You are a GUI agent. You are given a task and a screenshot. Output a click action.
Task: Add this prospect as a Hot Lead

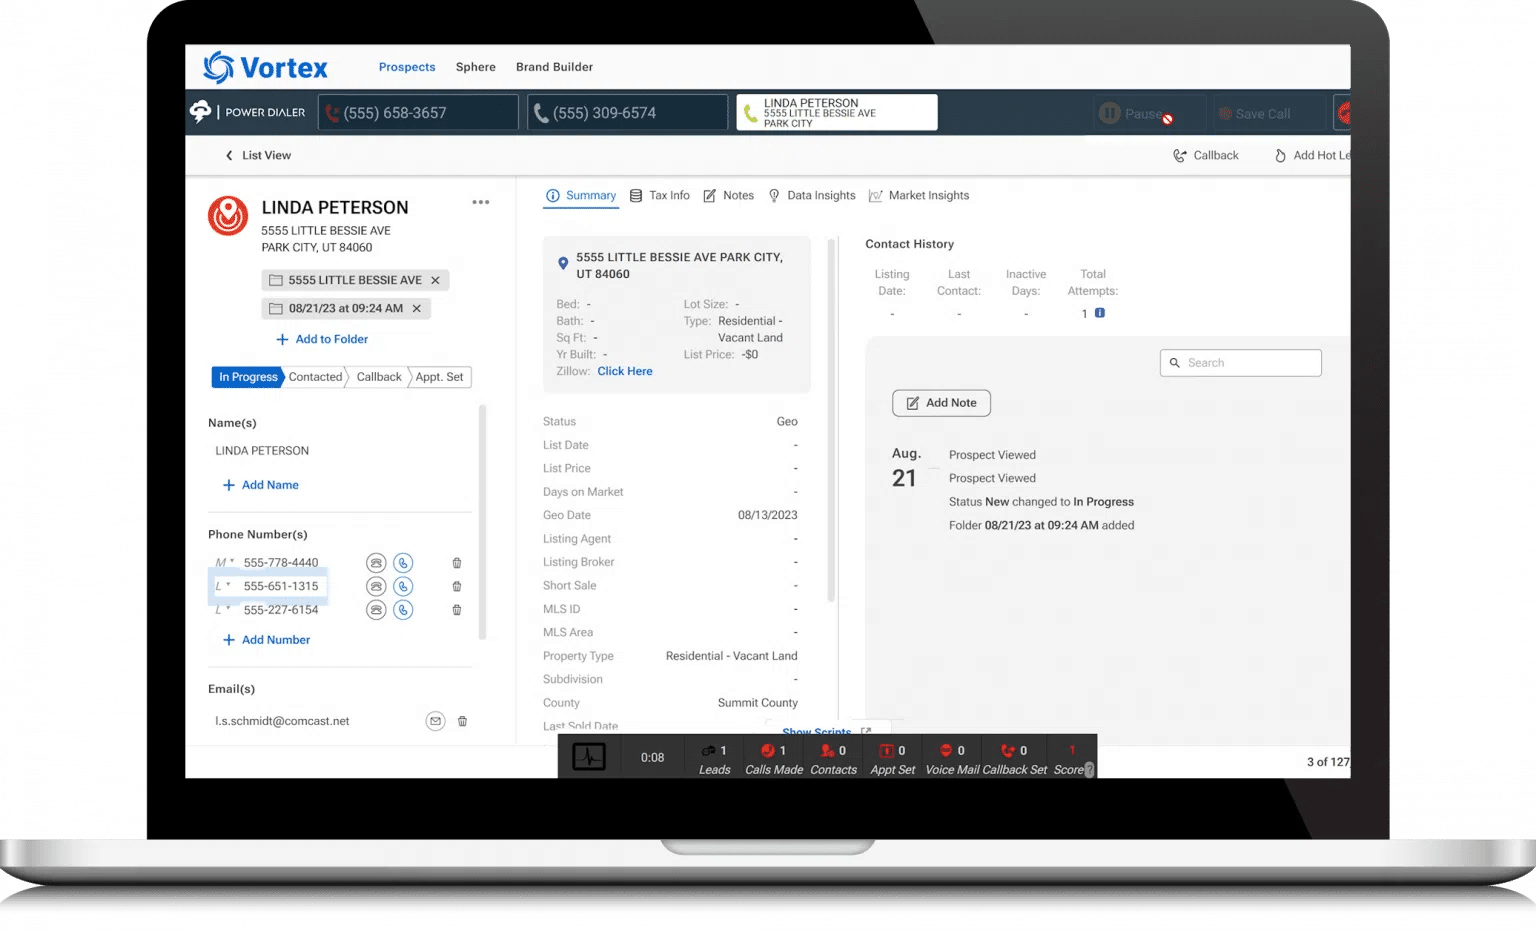pyautogui.click(x=1312, y=155)
